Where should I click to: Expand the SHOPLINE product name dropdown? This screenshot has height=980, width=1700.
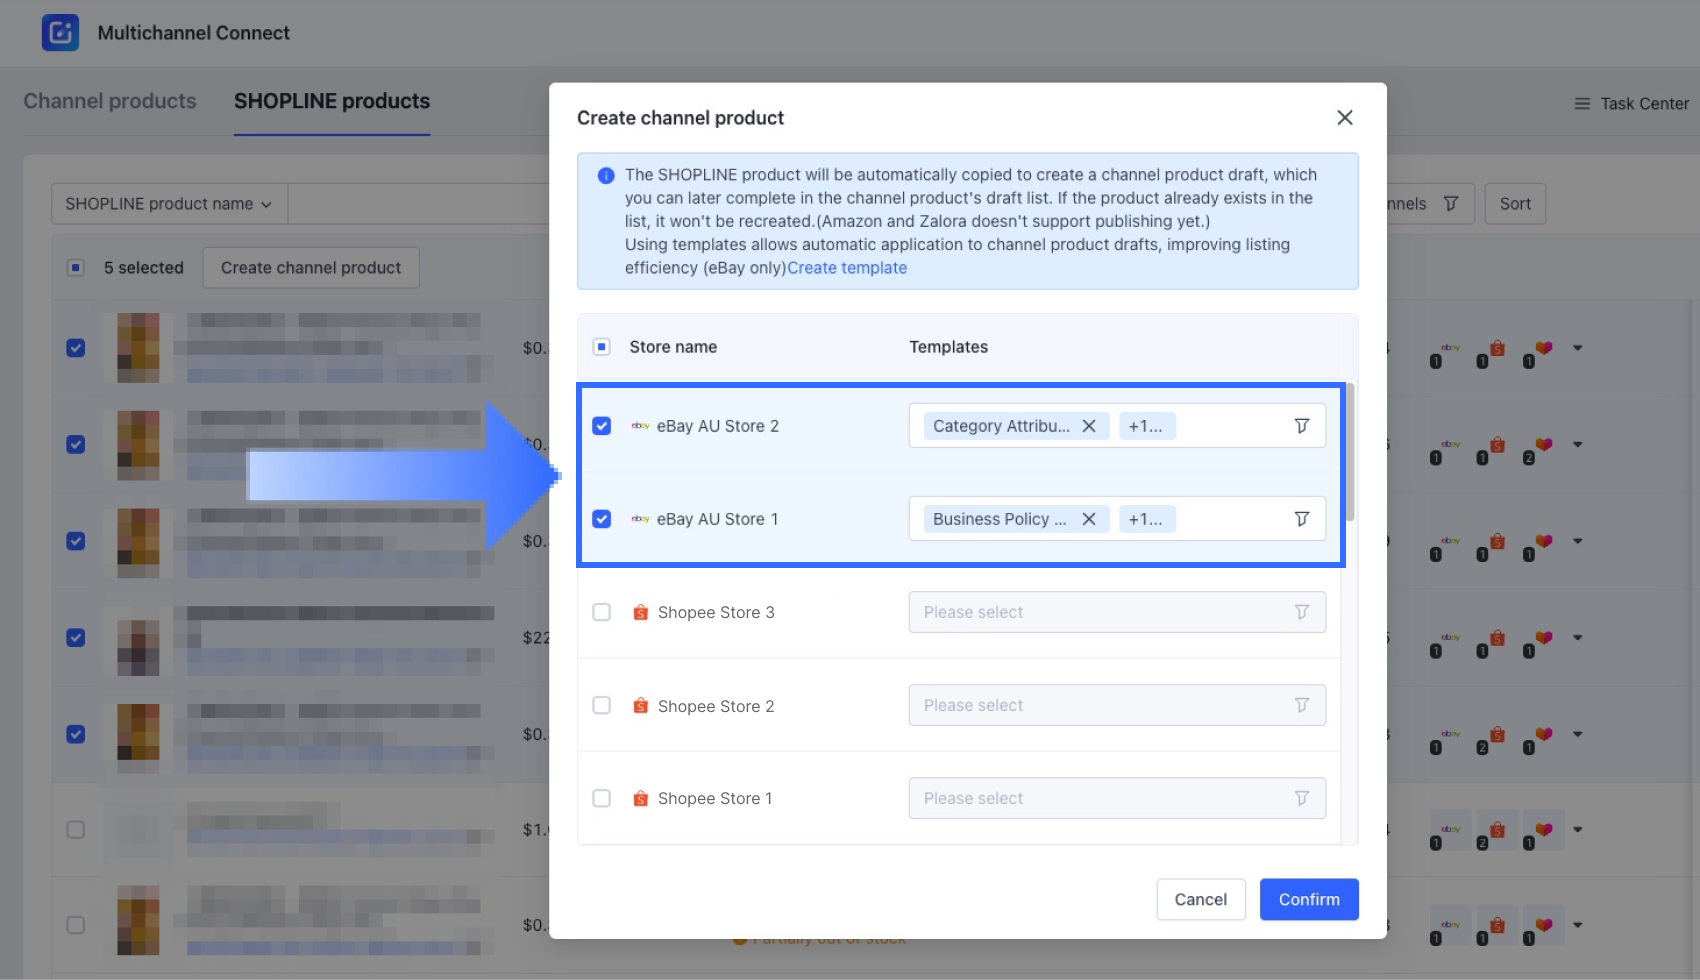click(169, 204)
